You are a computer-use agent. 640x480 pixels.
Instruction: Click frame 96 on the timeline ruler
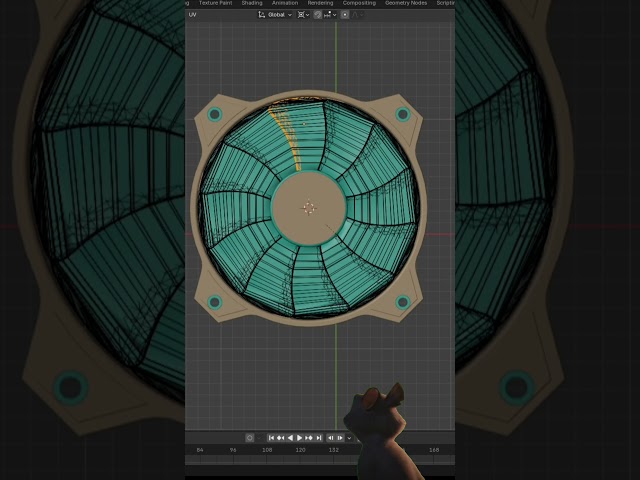233,450
